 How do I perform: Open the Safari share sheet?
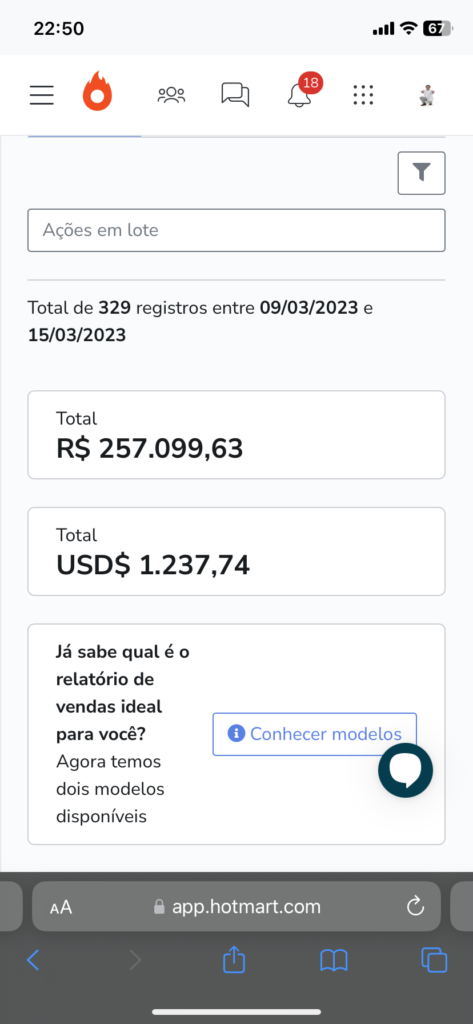pos(234,959)
